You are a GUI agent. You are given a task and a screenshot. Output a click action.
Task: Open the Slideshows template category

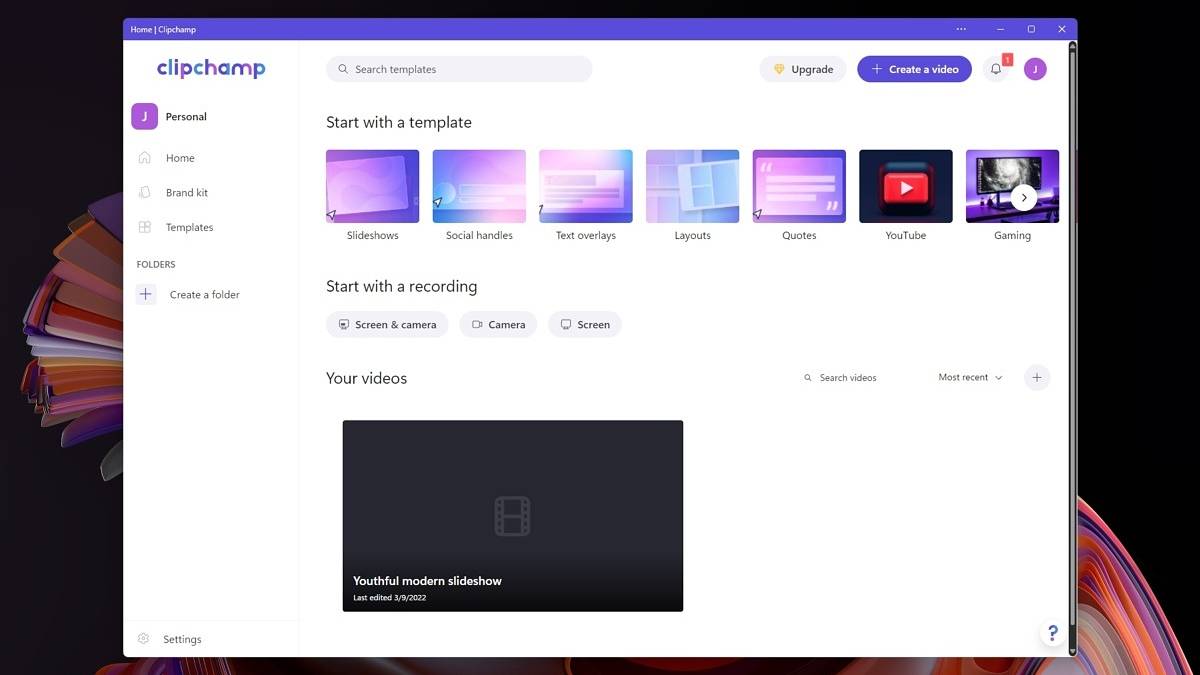click(x=372, y=196)
